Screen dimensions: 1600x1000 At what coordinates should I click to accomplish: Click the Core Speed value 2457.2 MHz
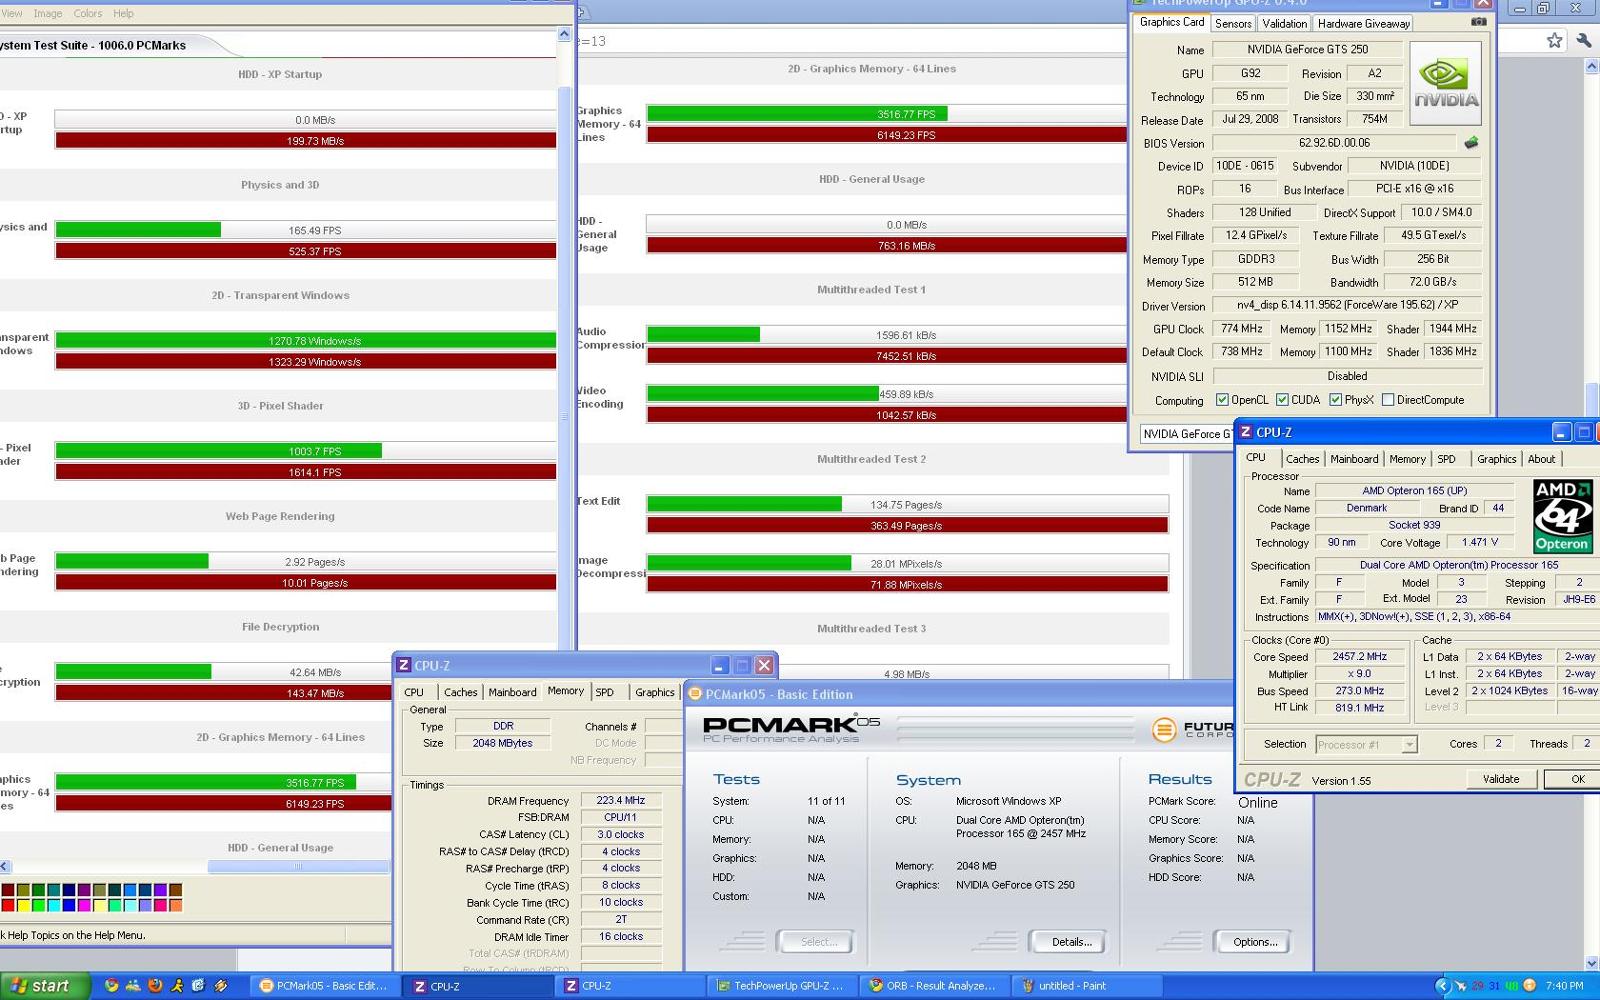click(1359, 657)
